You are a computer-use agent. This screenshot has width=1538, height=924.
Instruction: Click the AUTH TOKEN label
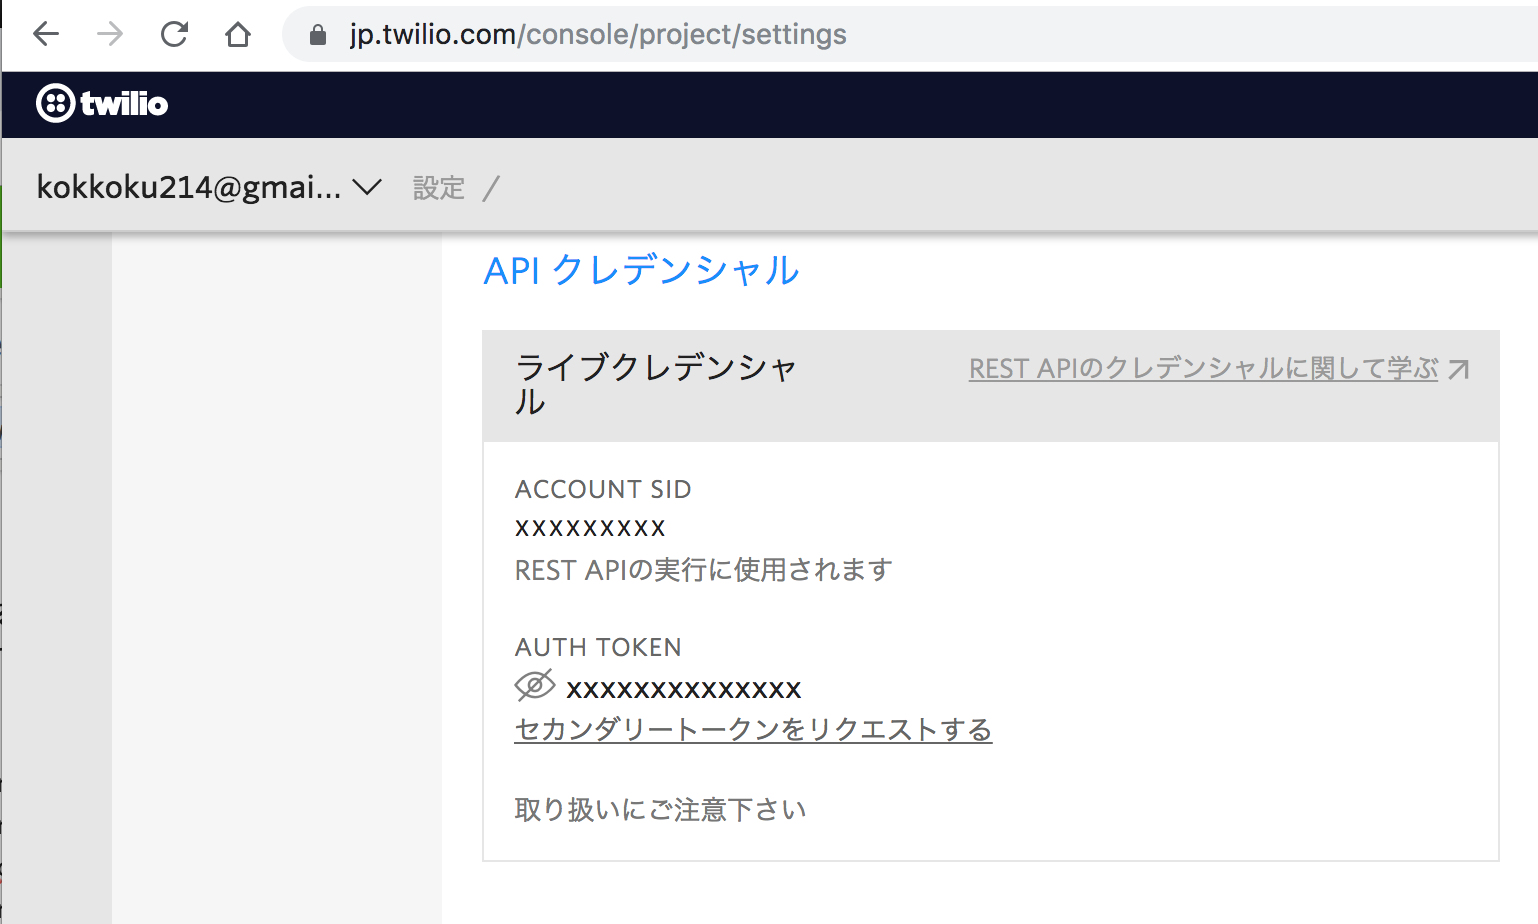(598, 647)
